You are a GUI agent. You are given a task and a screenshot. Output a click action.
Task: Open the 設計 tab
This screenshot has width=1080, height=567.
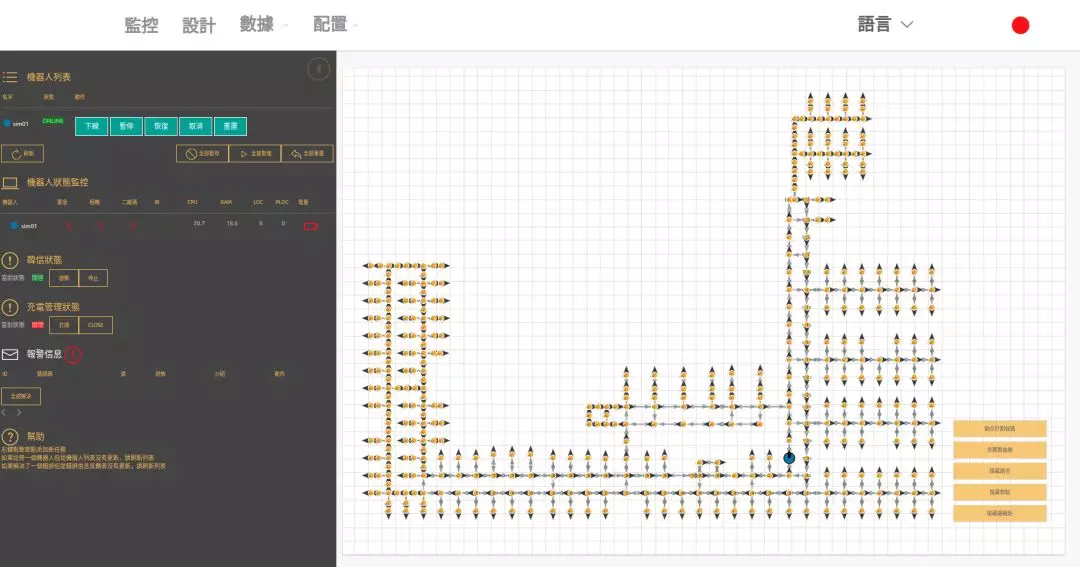(199, 26)
